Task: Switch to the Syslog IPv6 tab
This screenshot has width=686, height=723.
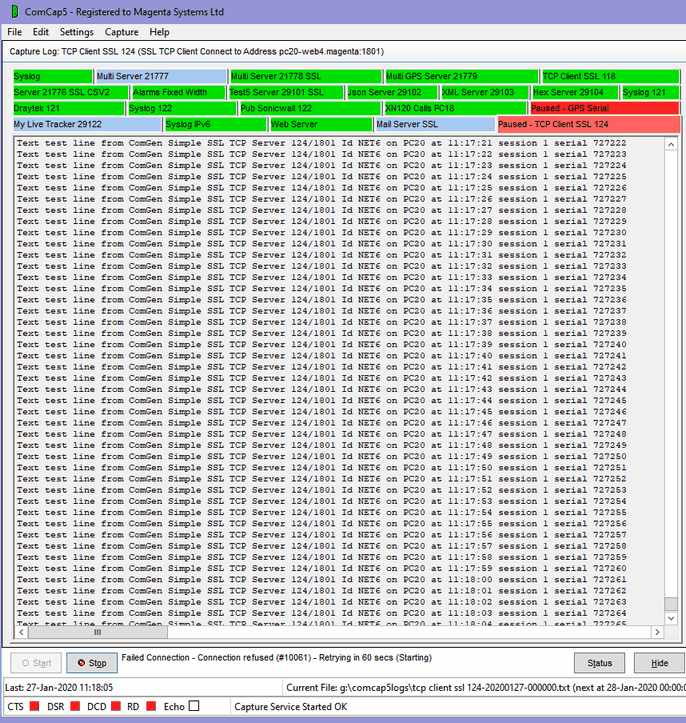Action: (x=215, y=124)
